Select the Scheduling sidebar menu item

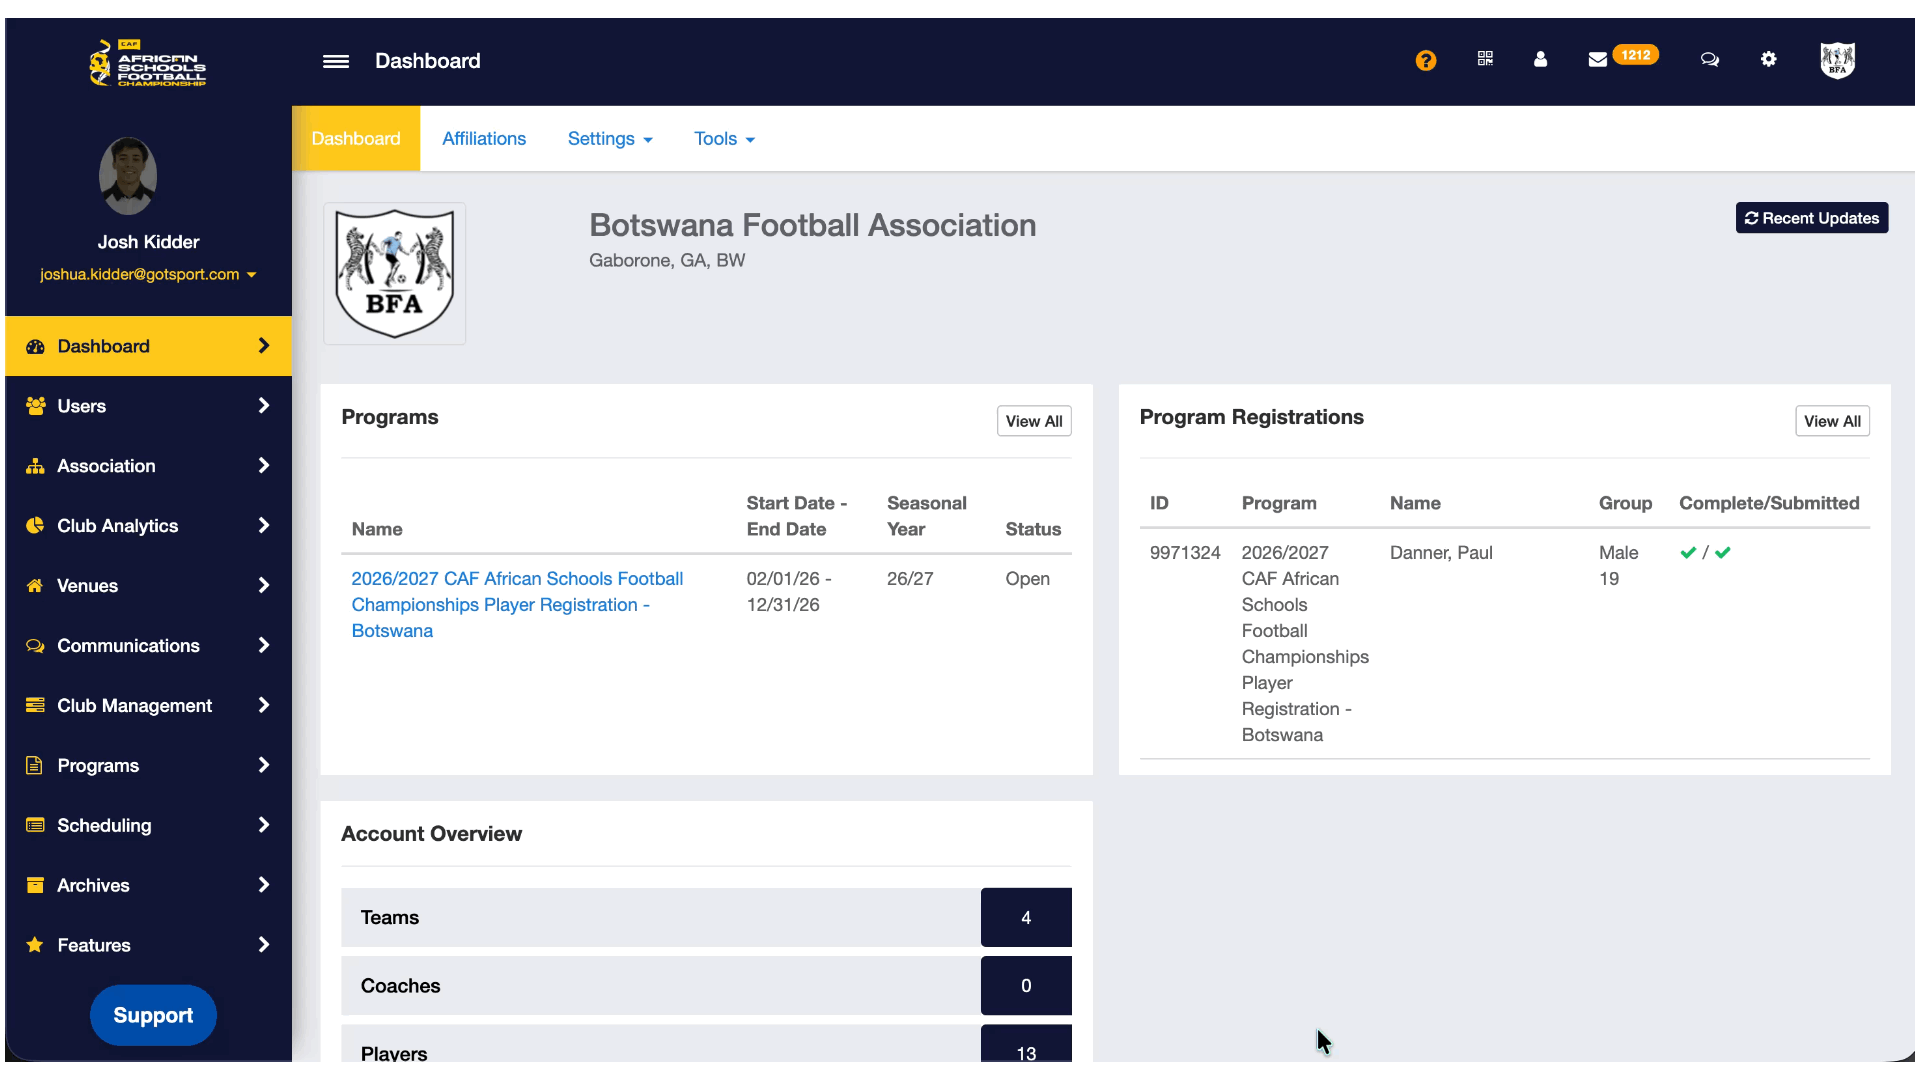pyautogui.click(x=148, y=825)
